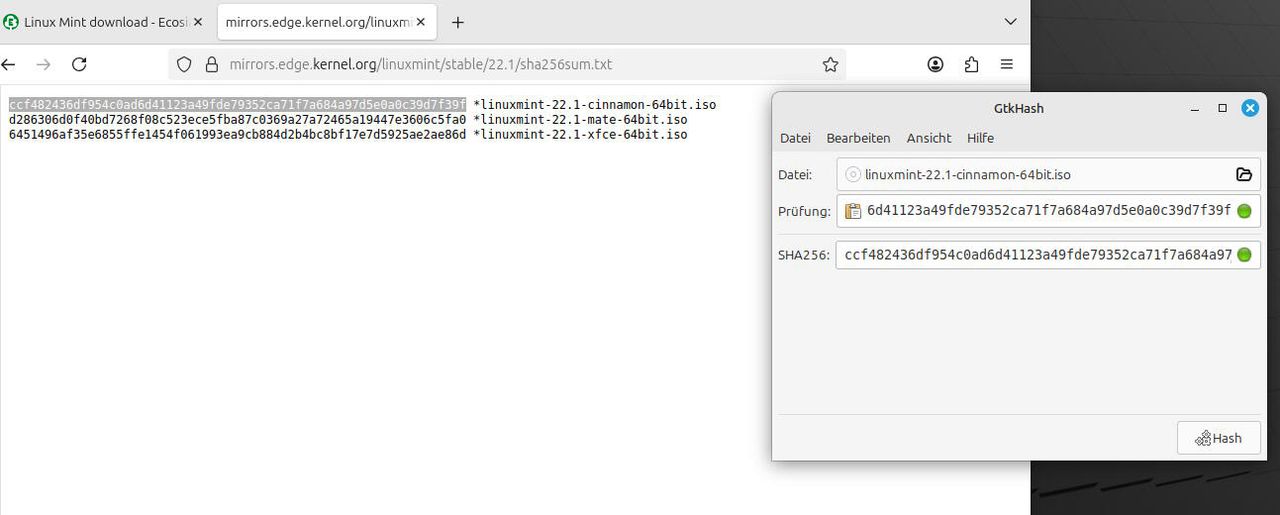
Task: Switch to Linux Mint download tab
Action: (105, 22)
